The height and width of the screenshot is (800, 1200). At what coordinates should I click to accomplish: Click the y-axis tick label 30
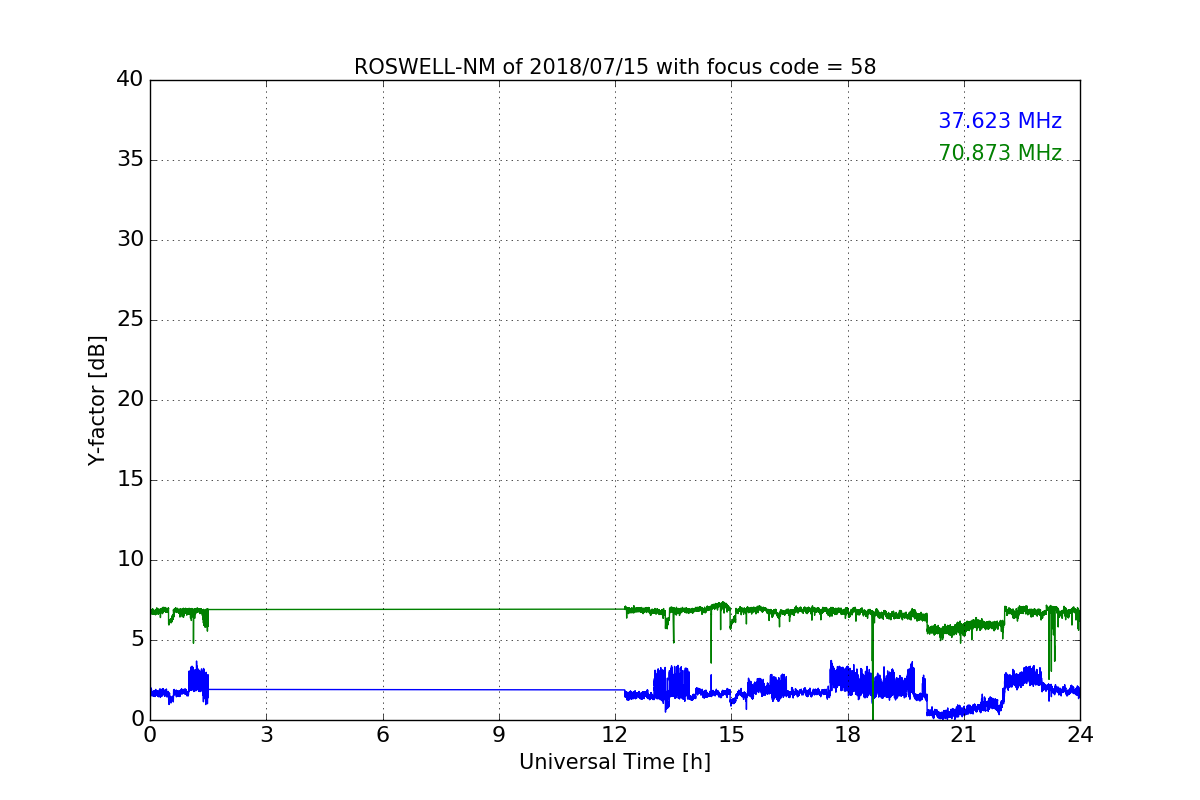tap(130, 240)
